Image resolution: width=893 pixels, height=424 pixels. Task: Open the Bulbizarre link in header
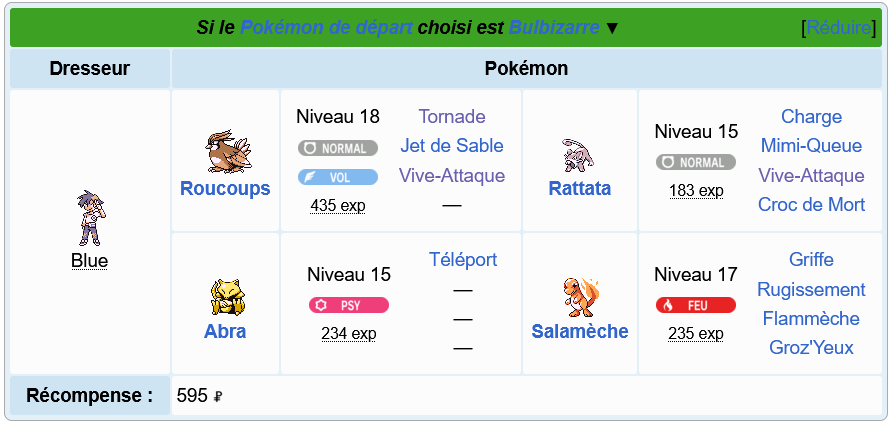click(554, 27)
